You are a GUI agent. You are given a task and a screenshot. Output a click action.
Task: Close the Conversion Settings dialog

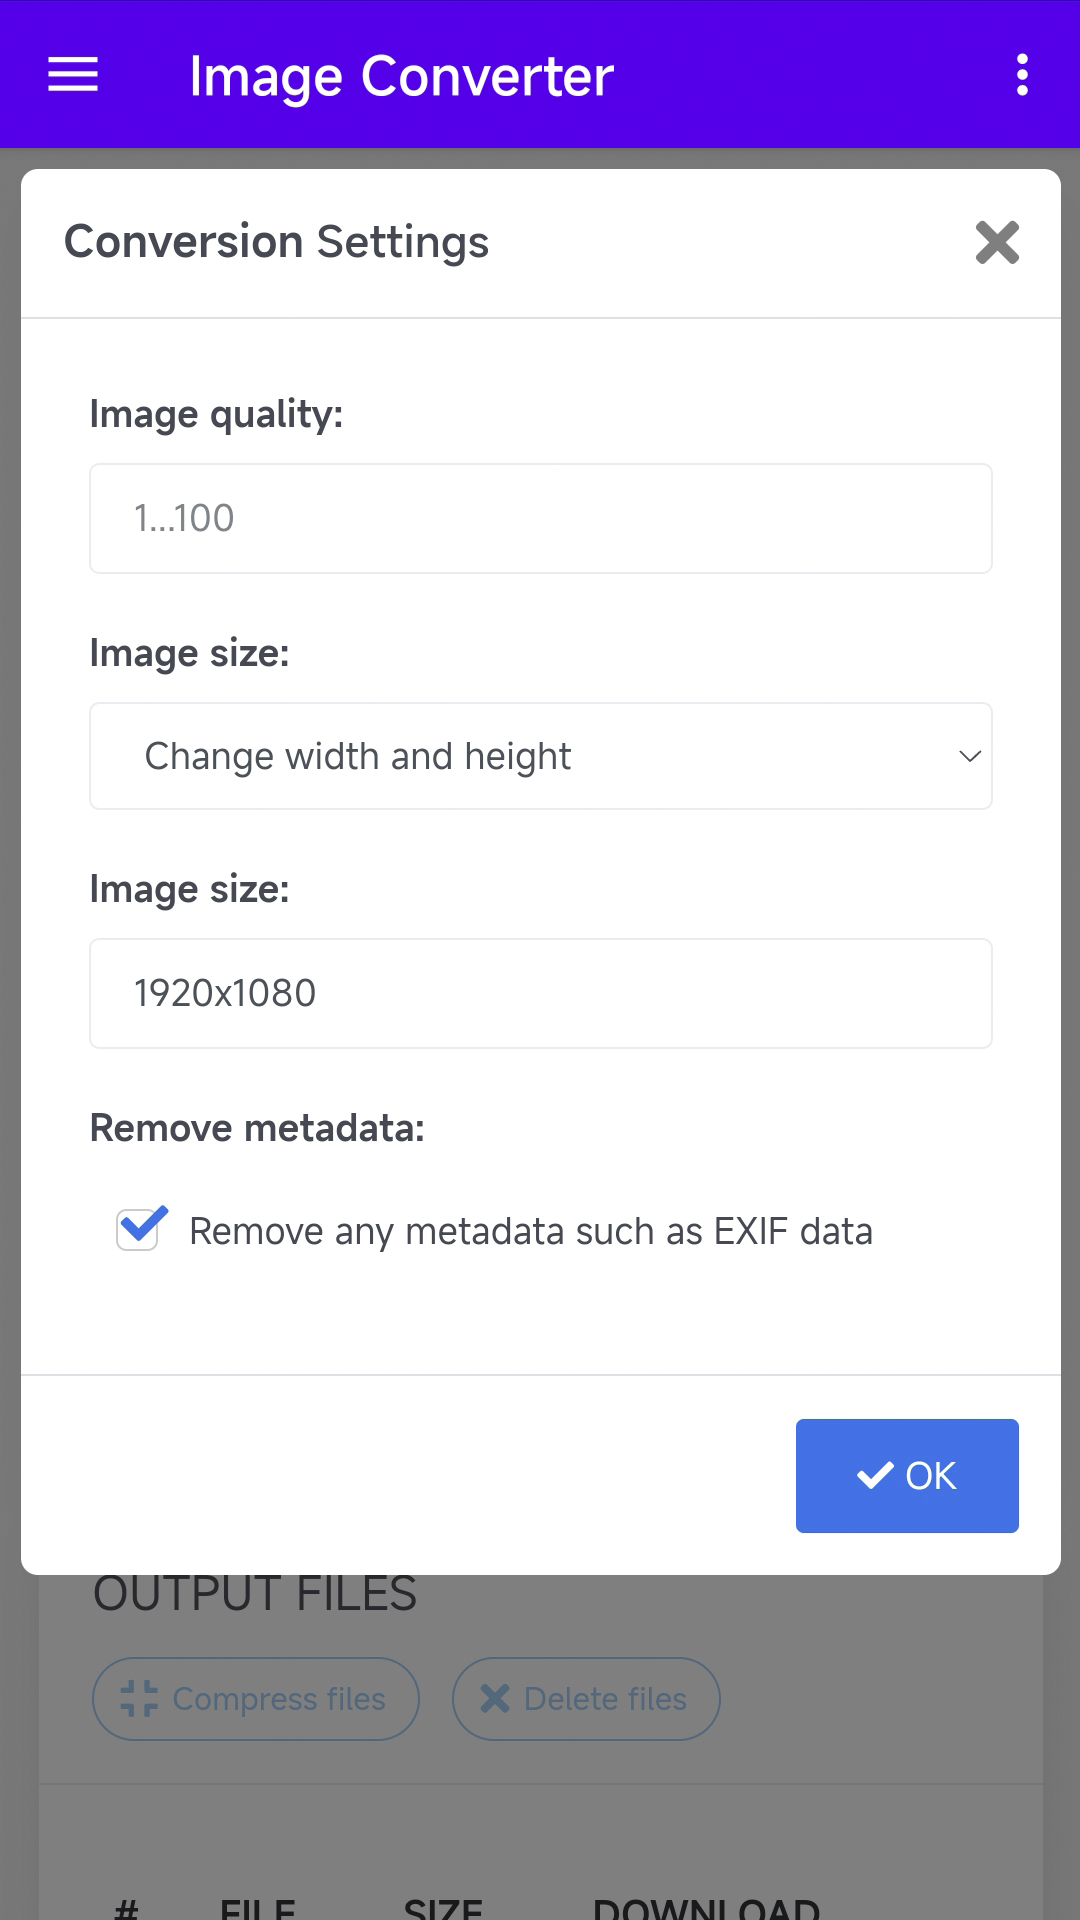tap(997, 243)
